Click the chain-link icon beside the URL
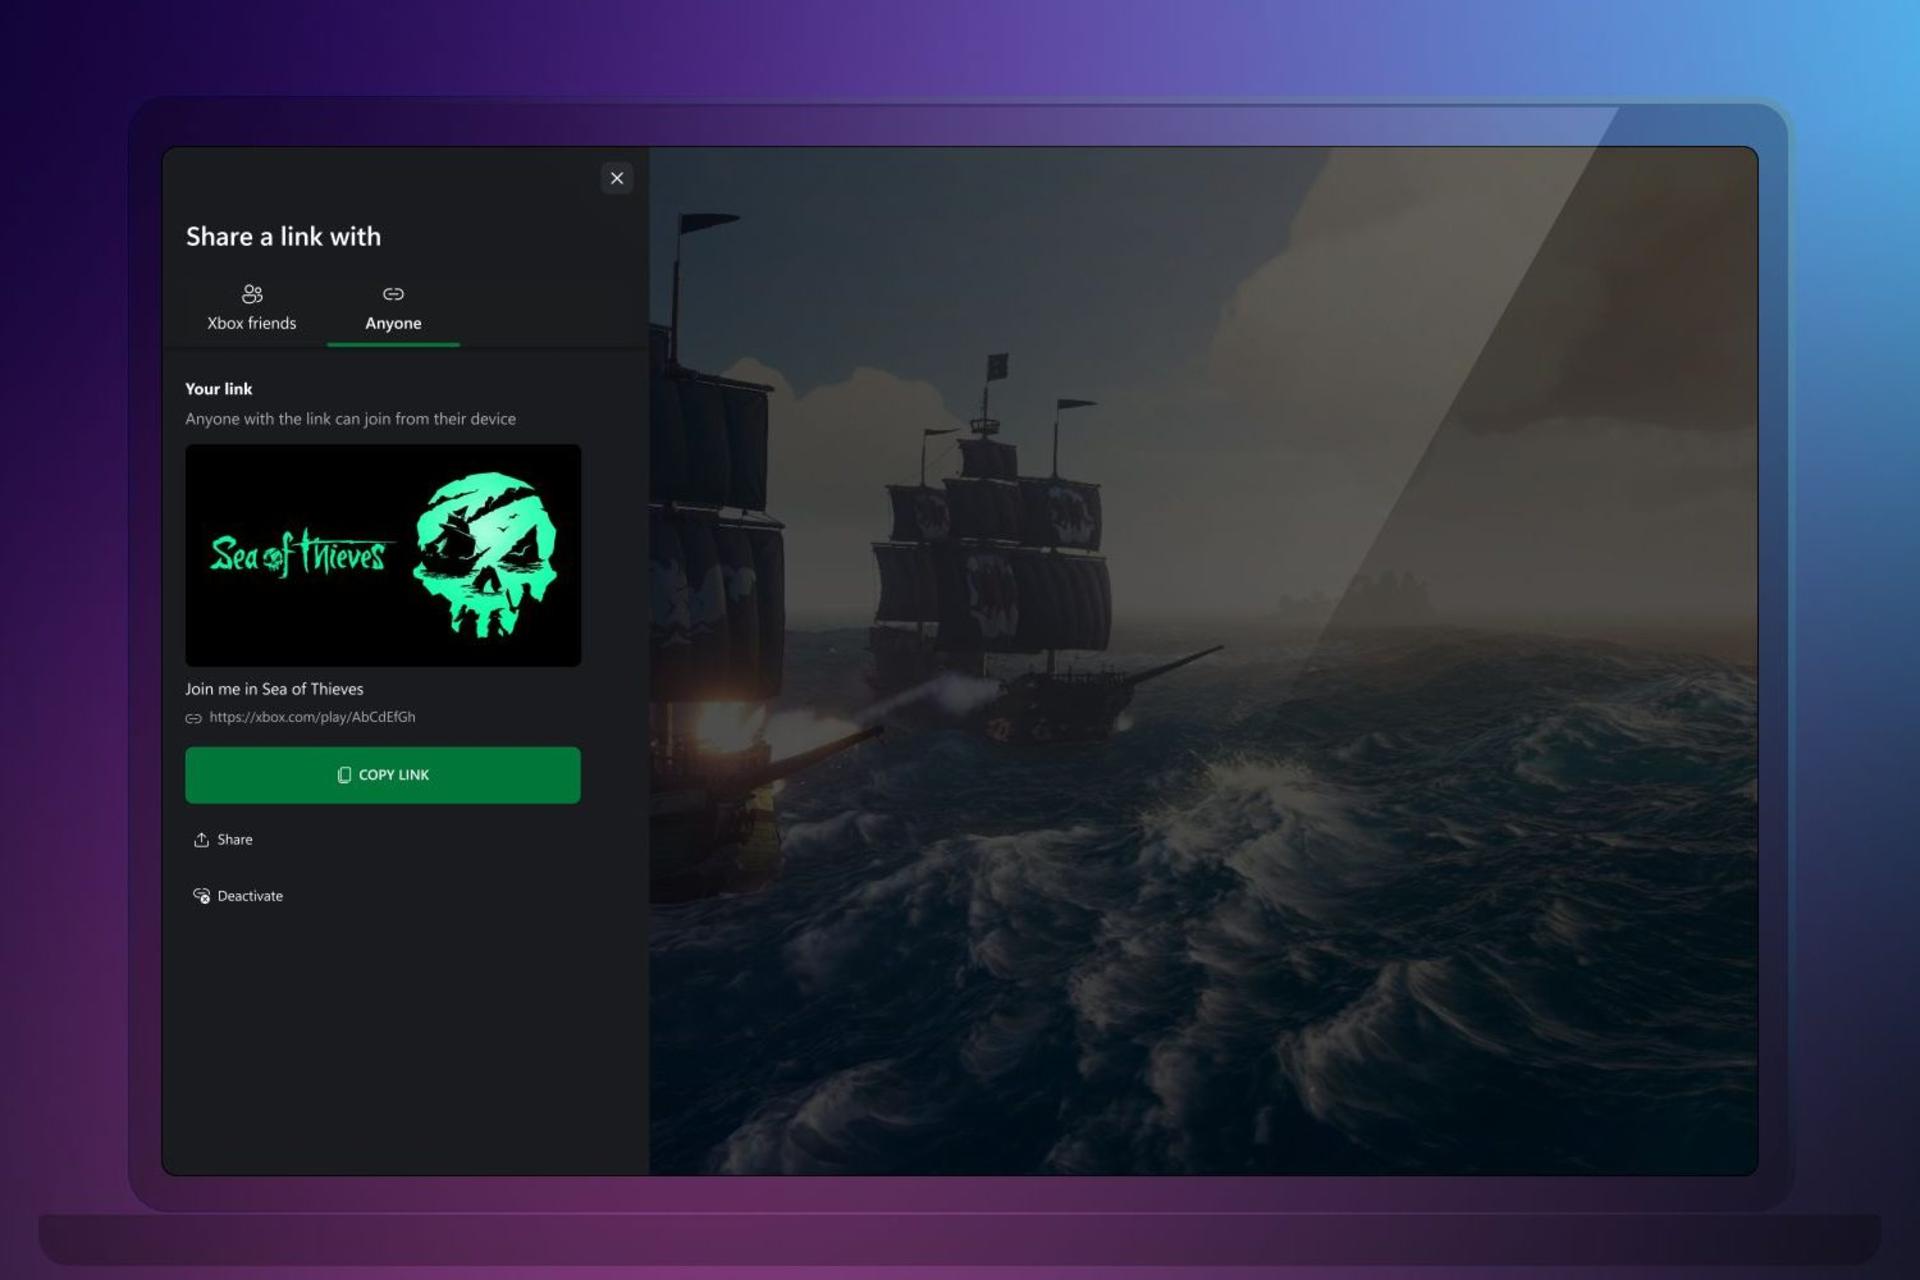Screen dimensions: 1920x1280 [x=193, y=718]
